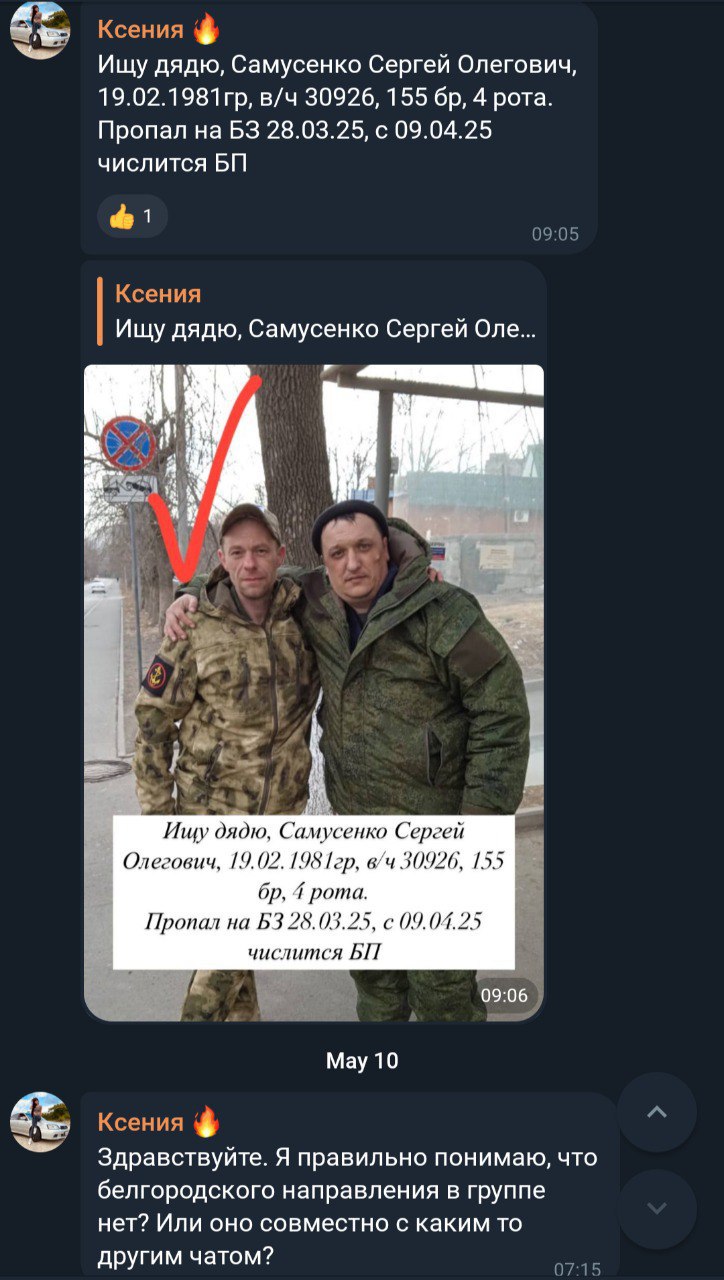Tap the 07:15 timestamp on last message

pyautogui.click(x=578, y=1269)
